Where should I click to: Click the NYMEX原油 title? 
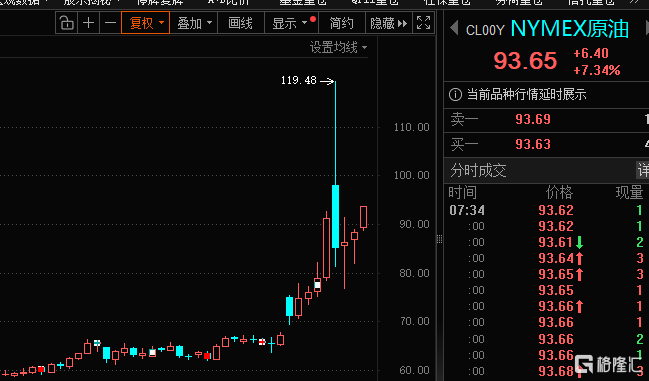[570, 29]
